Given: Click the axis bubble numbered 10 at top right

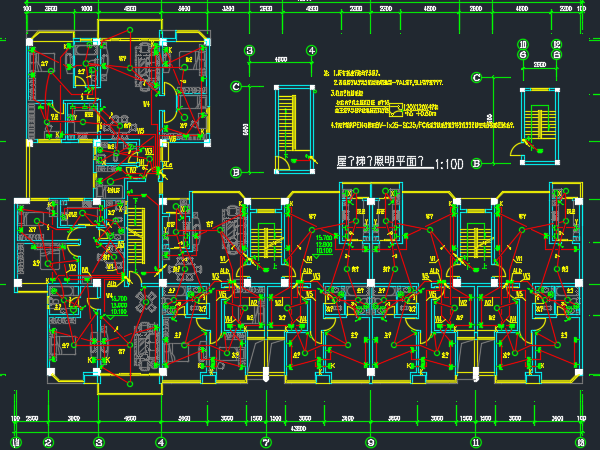Looking at the screenshot, I should point(523,44).
